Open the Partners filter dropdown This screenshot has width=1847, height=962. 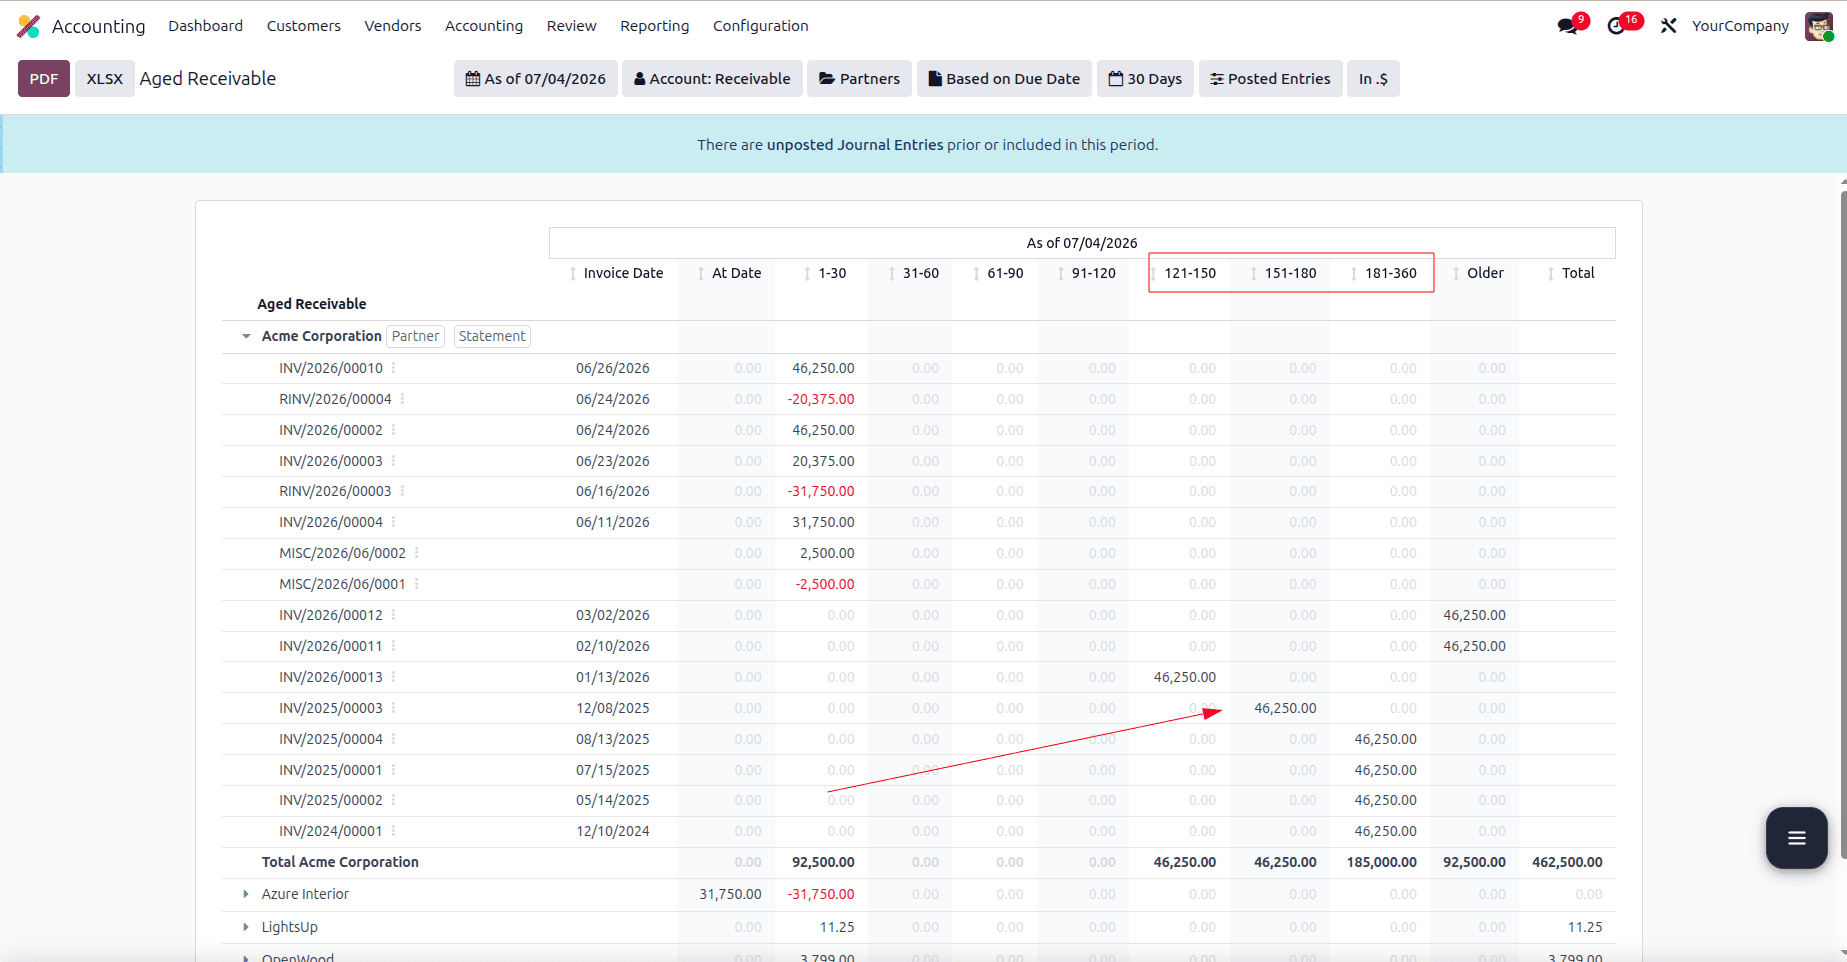(859, 79)
